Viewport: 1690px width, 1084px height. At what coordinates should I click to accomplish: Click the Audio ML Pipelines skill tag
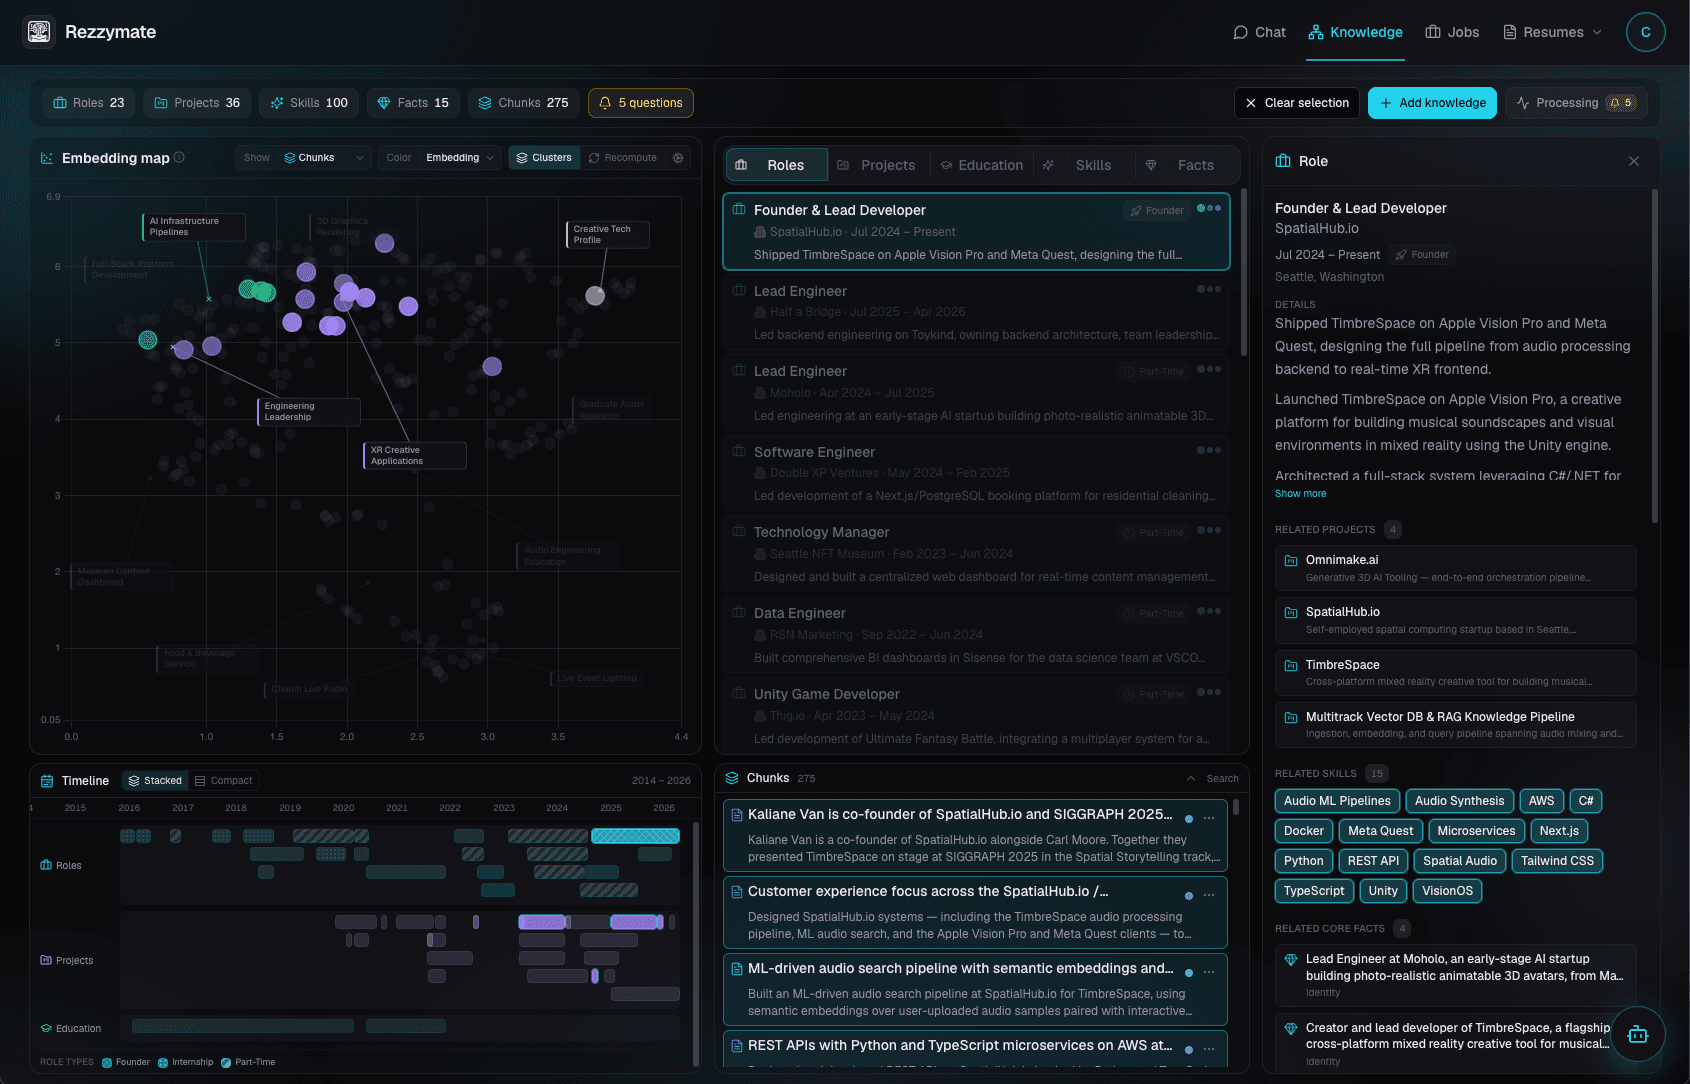click(1337, 801)
